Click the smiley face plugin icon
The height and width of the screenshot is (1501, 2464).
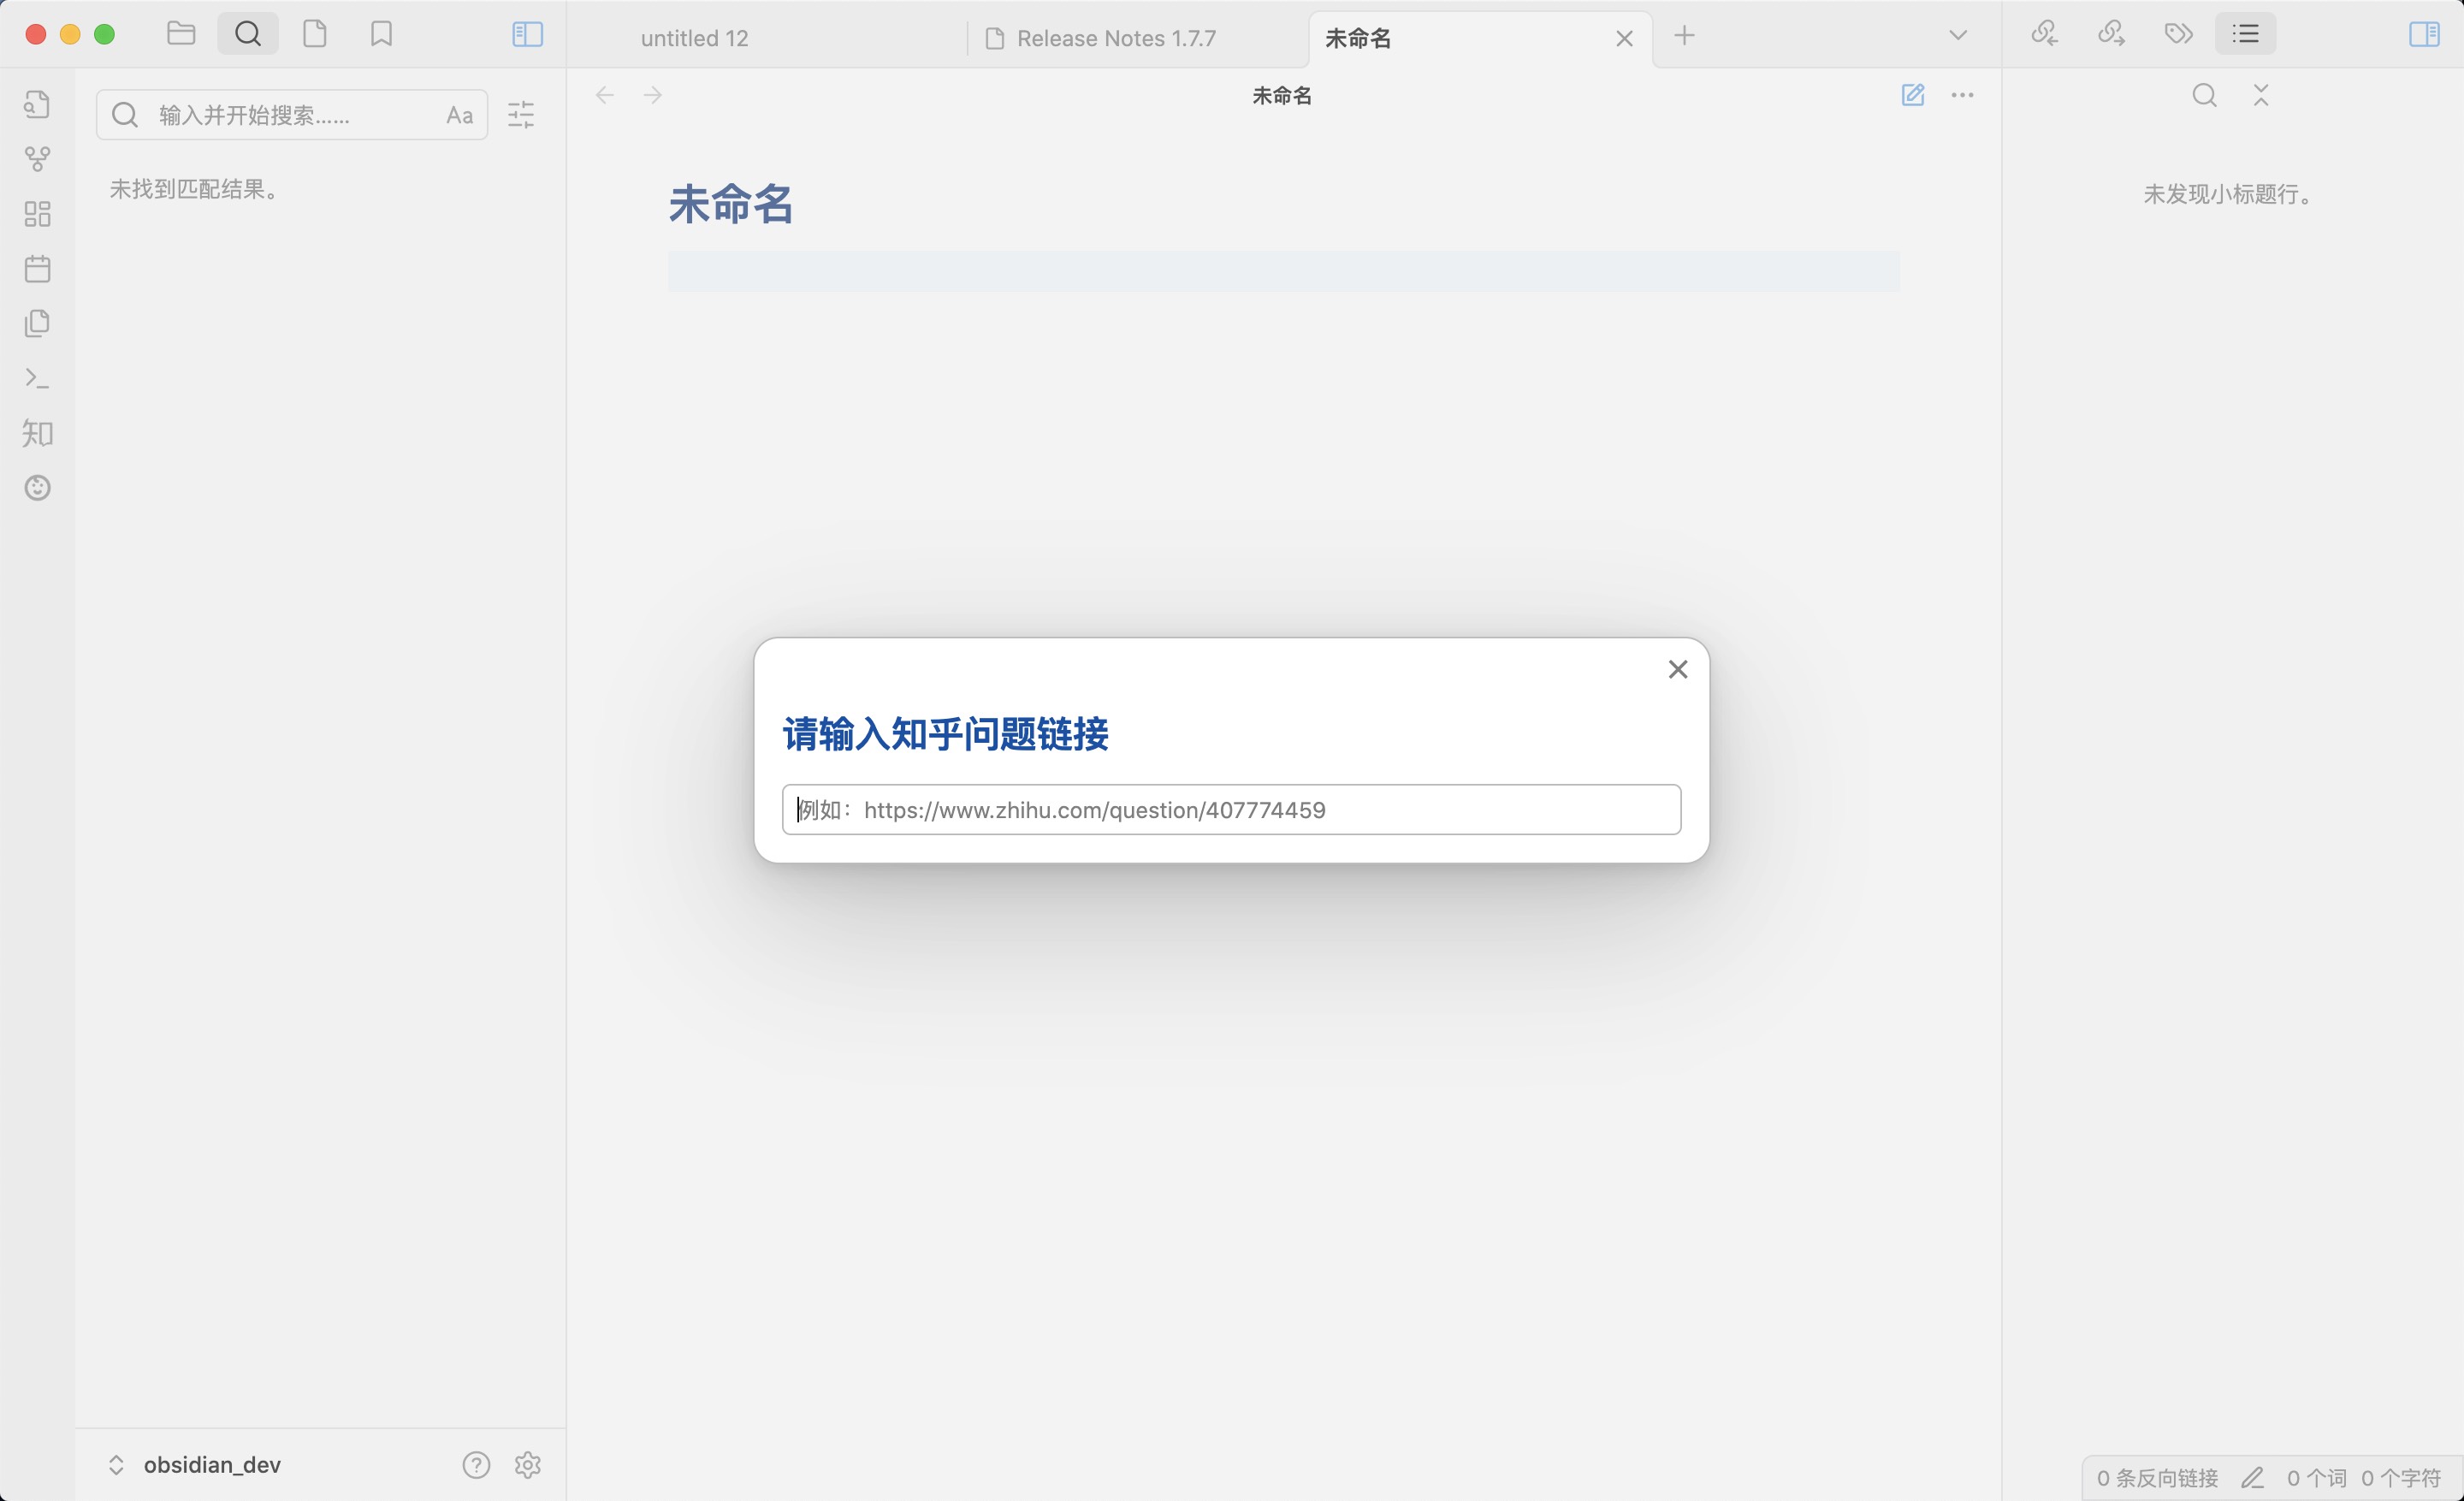coord(37,487)
